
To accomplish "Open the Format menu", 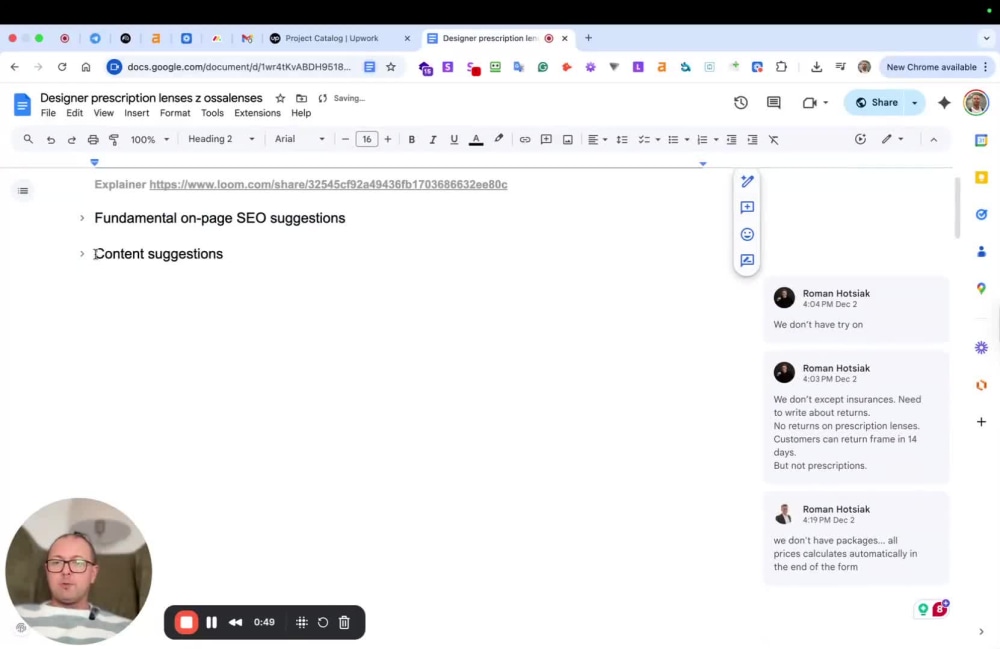I will [175, 113].
